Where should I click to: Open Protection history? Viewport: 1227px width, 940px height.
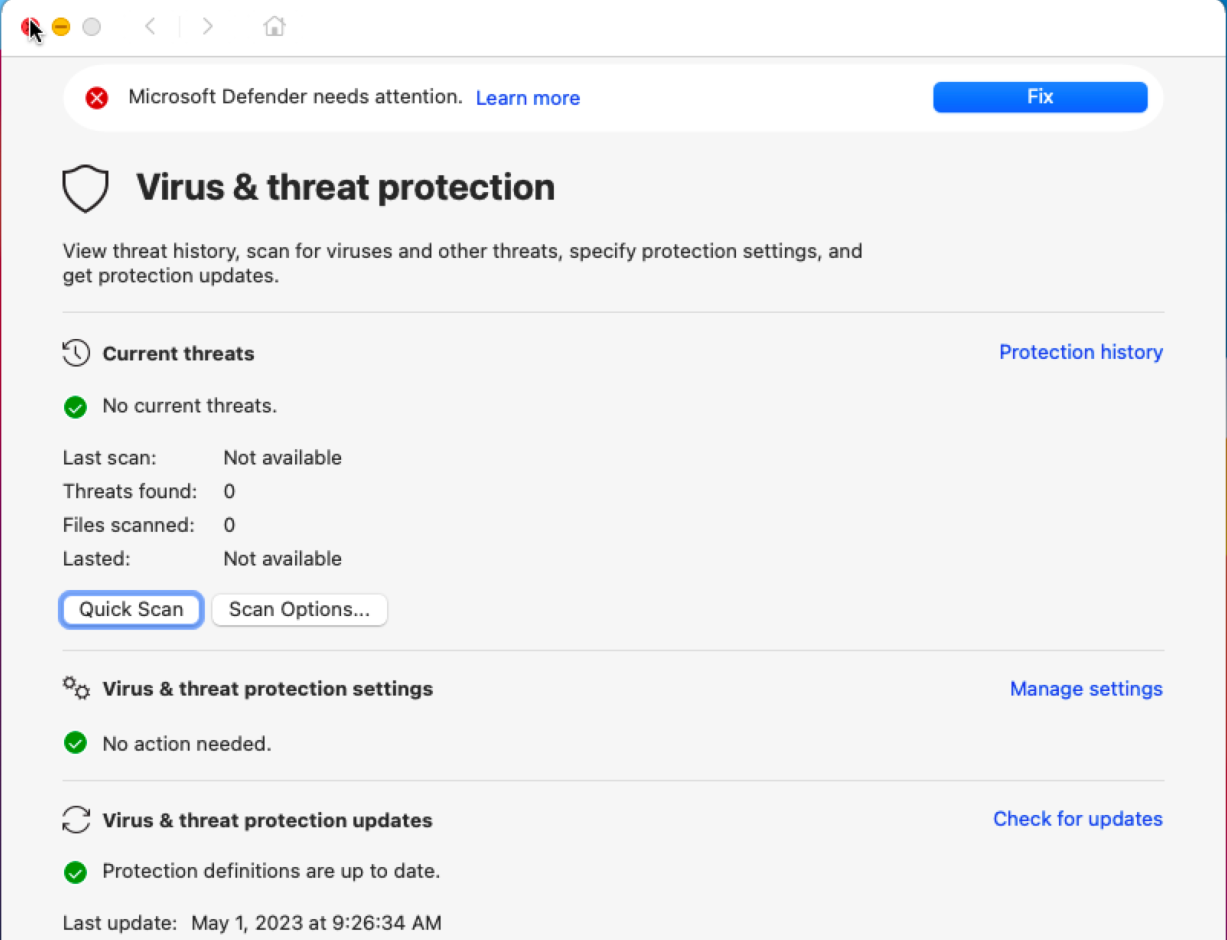1081,352
